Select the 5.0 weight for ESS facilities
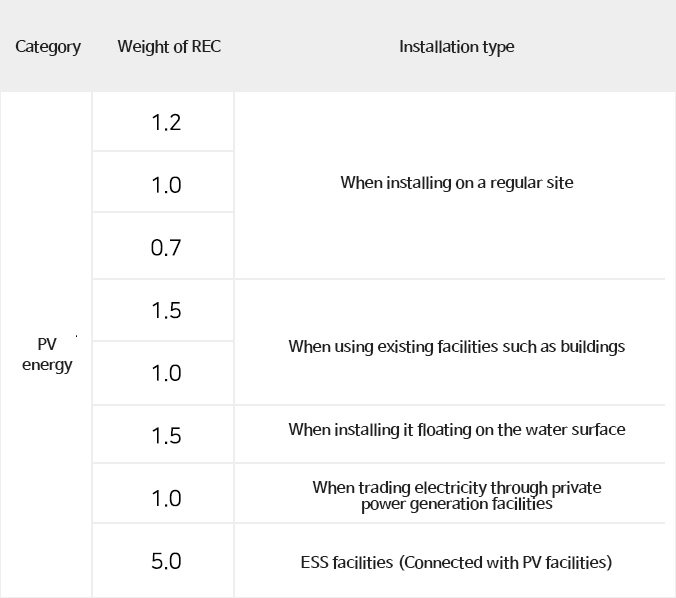Viewport: 676px width, 598px height. coord(166,561)
